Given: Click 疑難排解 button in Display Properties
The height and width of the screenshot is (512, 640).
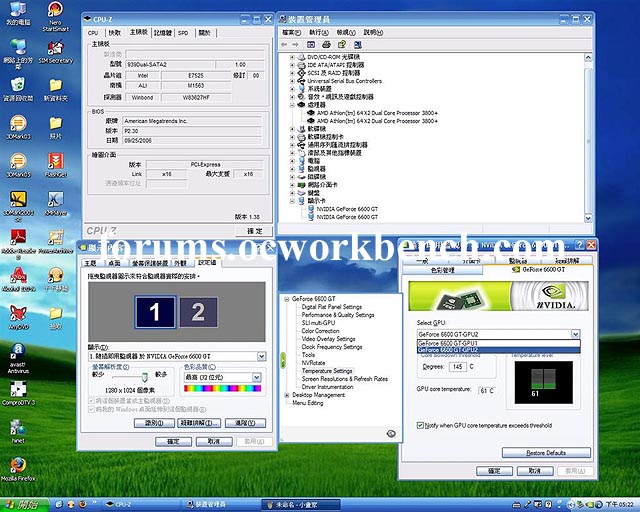Looking at the screenshot, I should 199,423.
